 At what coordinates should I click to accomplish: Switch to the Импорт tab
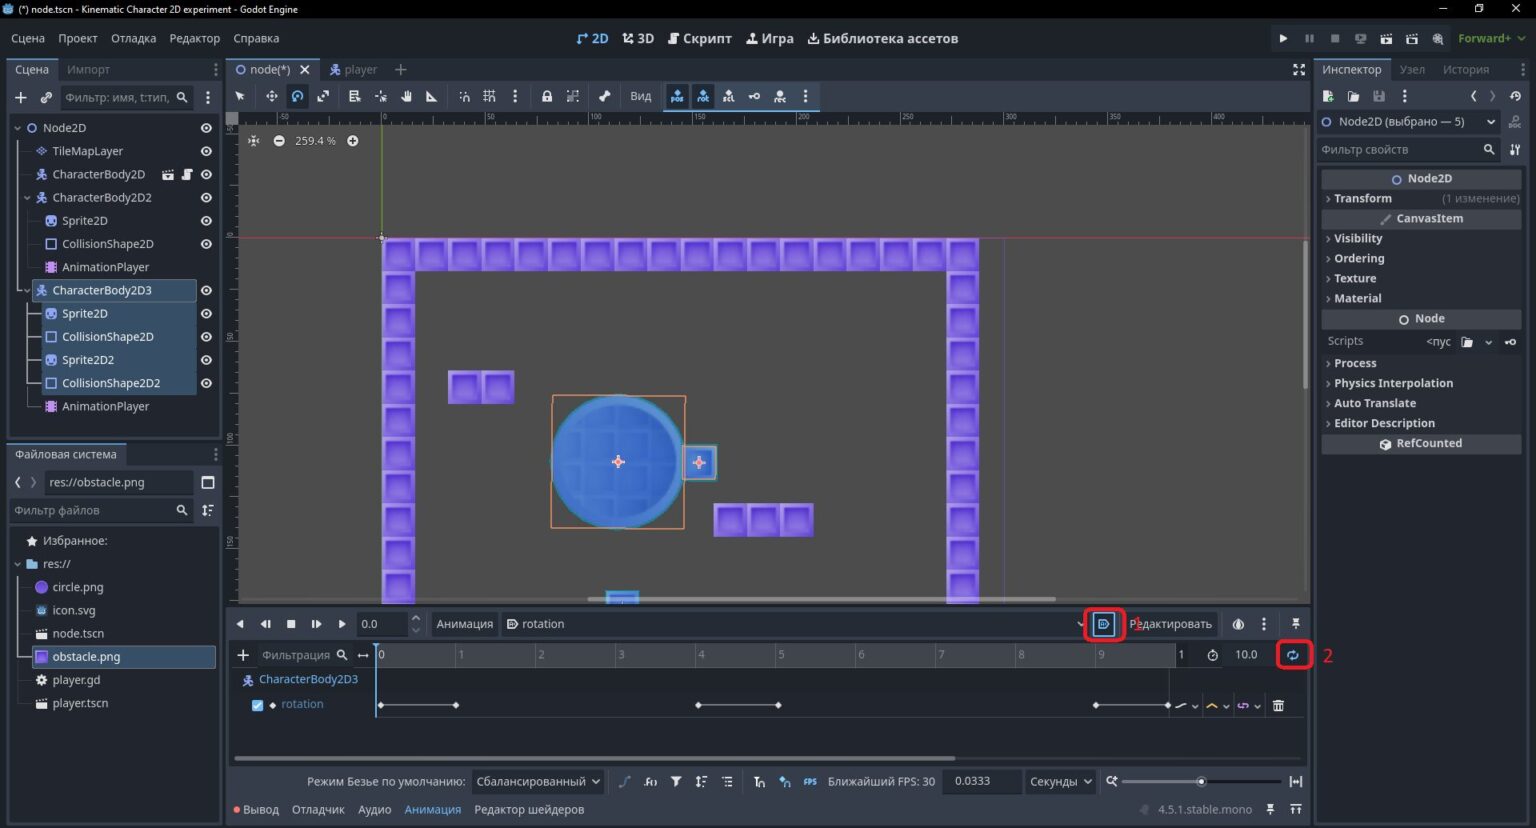(88, 69)
